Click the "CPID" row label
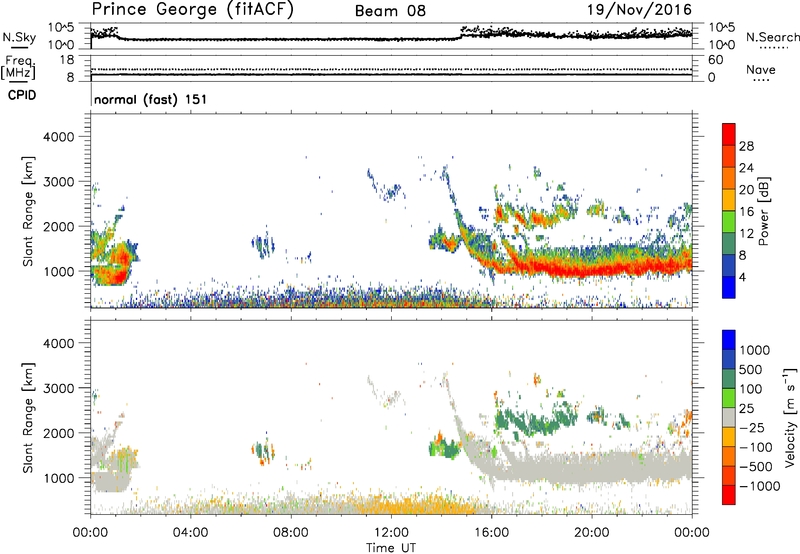 (x=22, y=95)
